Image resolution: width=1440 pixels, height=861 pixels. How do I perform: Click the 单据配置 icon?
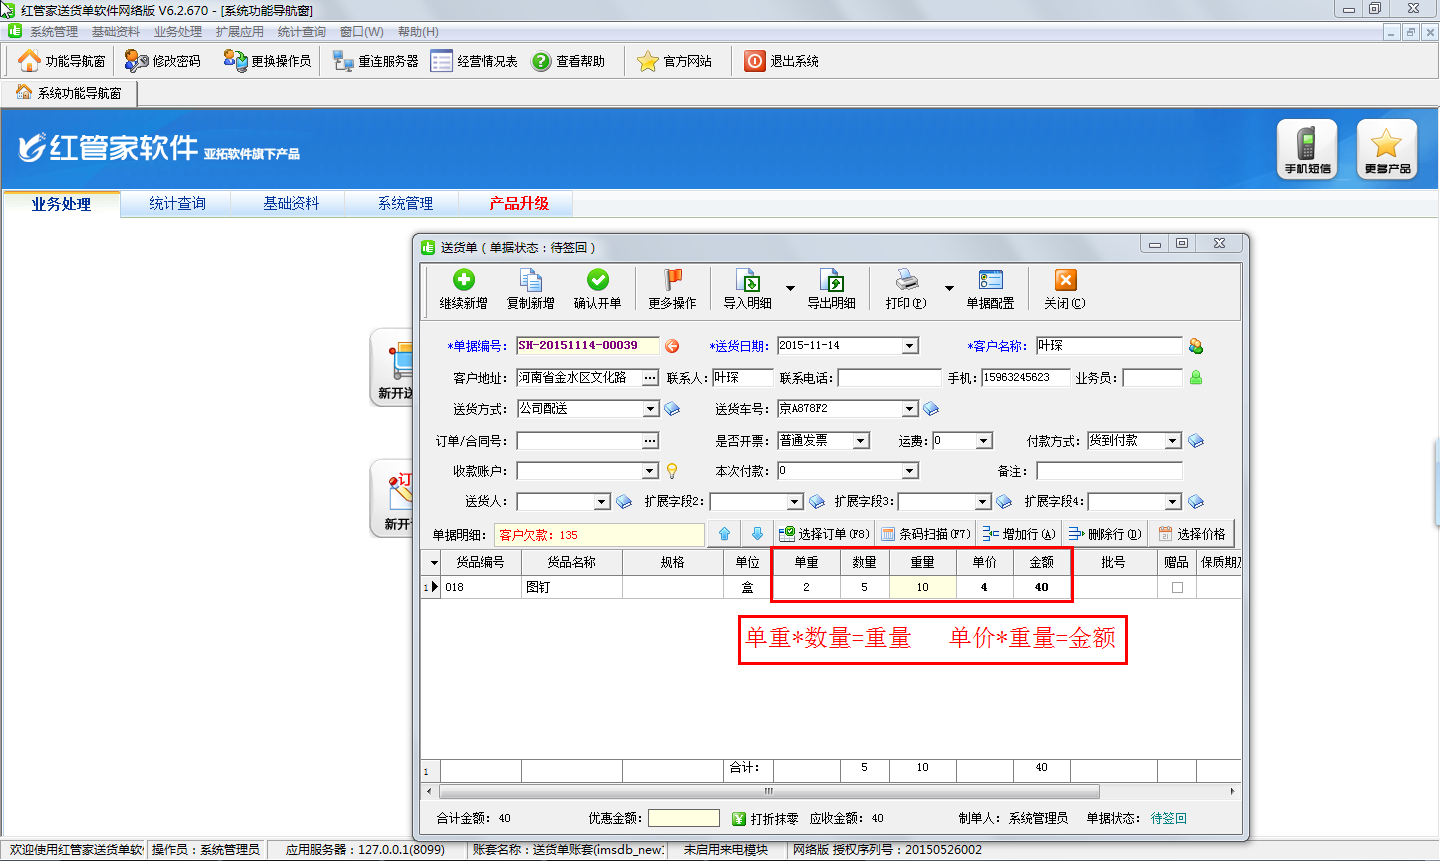(990, 280)
